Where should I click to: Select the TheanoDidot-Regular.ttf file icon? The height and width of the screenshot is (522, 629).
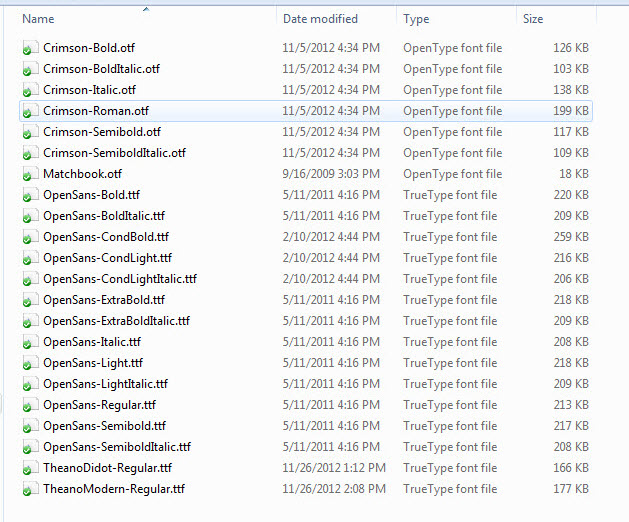tap(29, 468)
